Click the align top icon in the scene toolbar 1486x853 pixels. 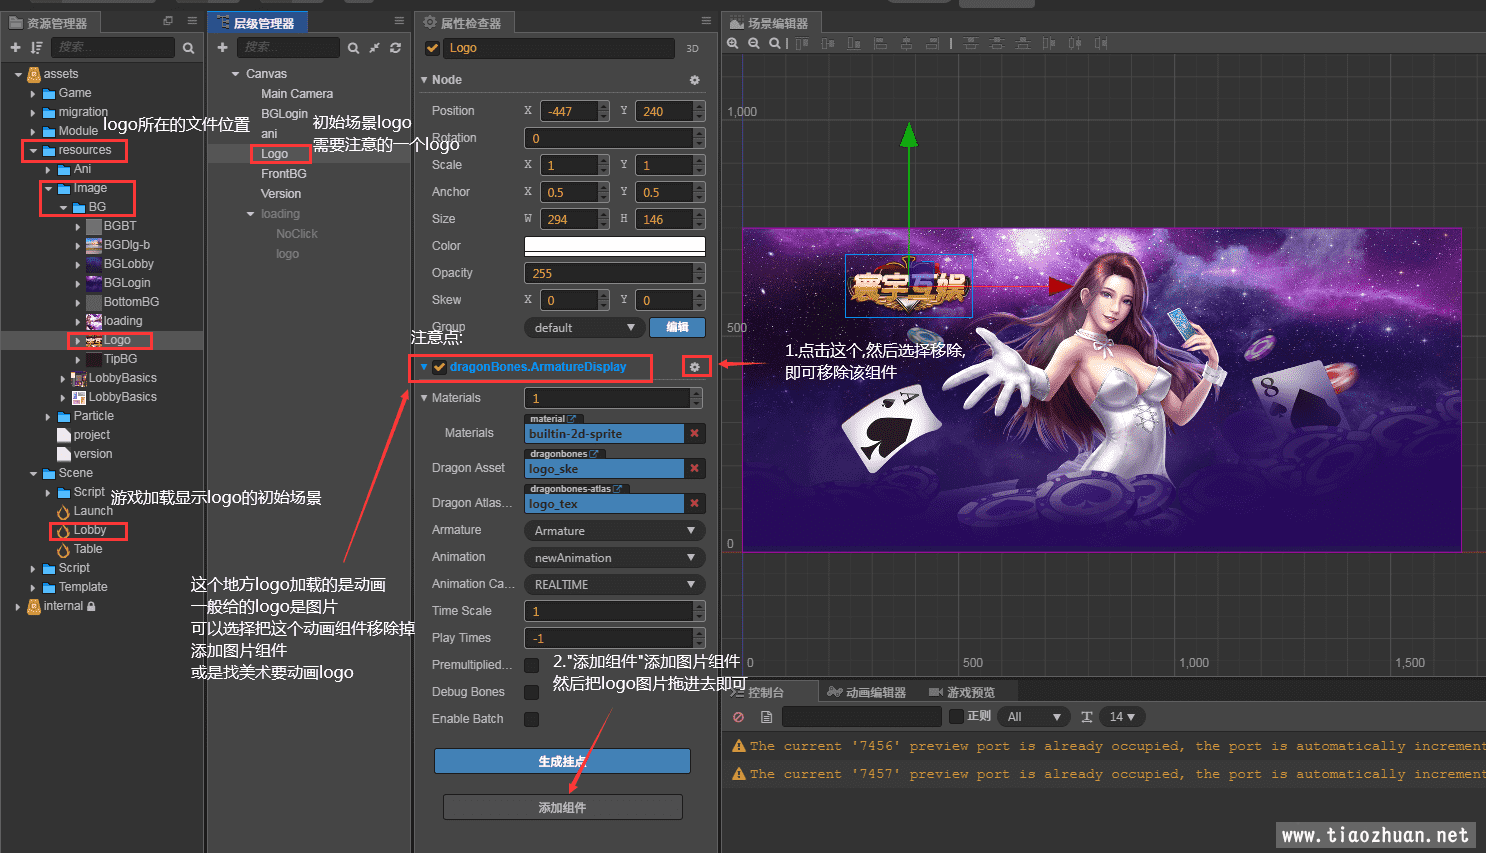pyautogui.click(x=801, y=43)
